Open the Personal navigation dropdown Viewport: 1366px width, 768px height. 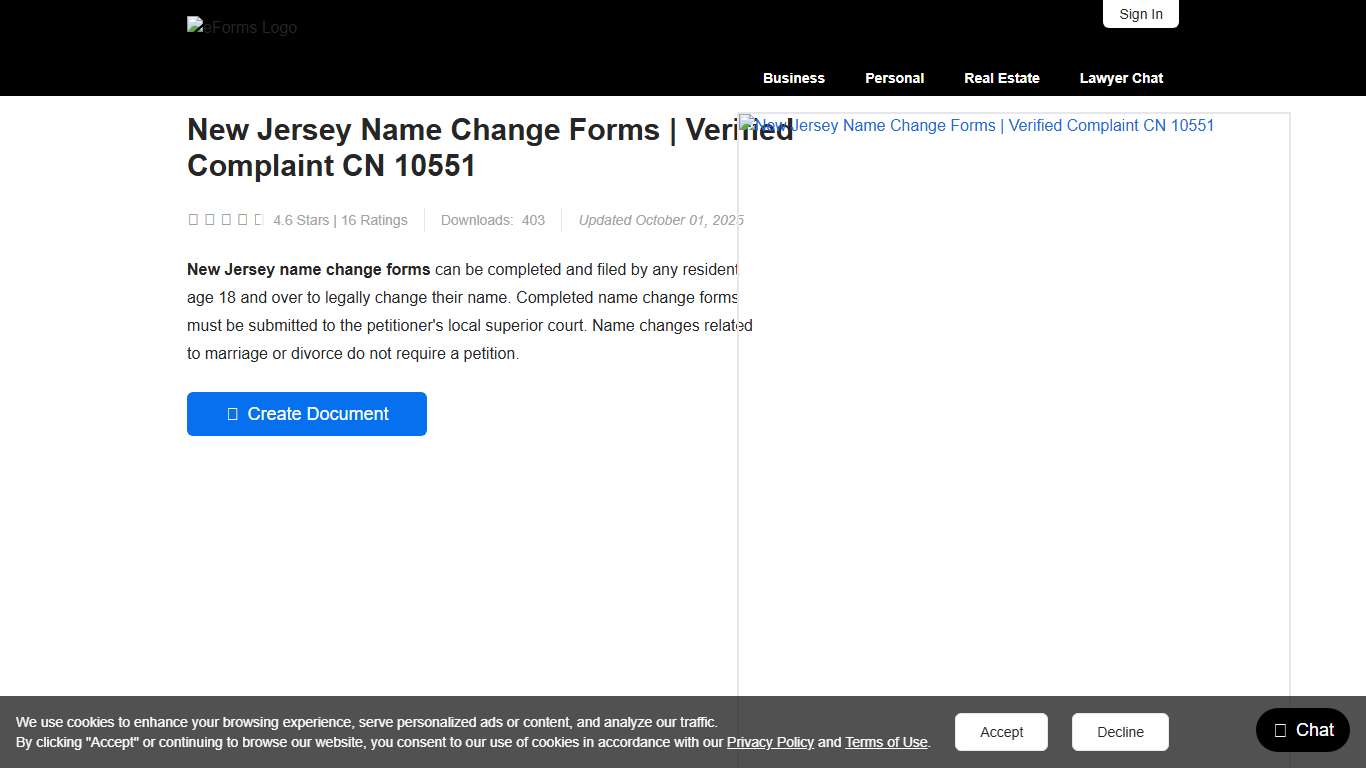coord(894,78)
